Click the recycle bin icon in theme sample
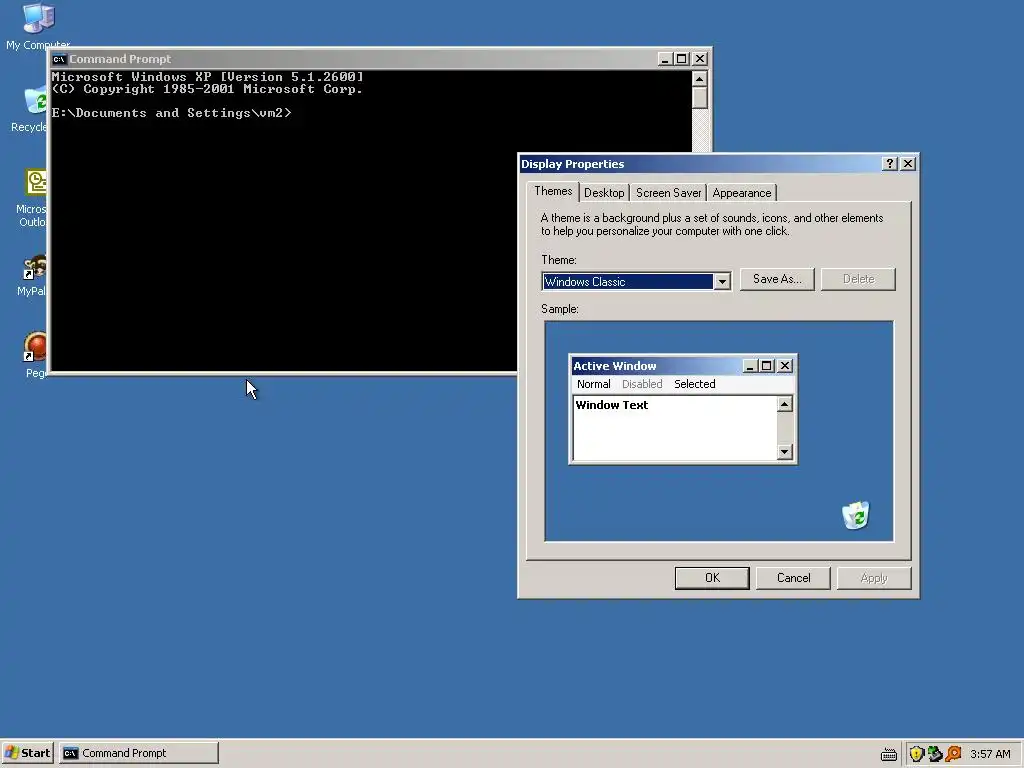The image size is (1024, 768). 856,515
